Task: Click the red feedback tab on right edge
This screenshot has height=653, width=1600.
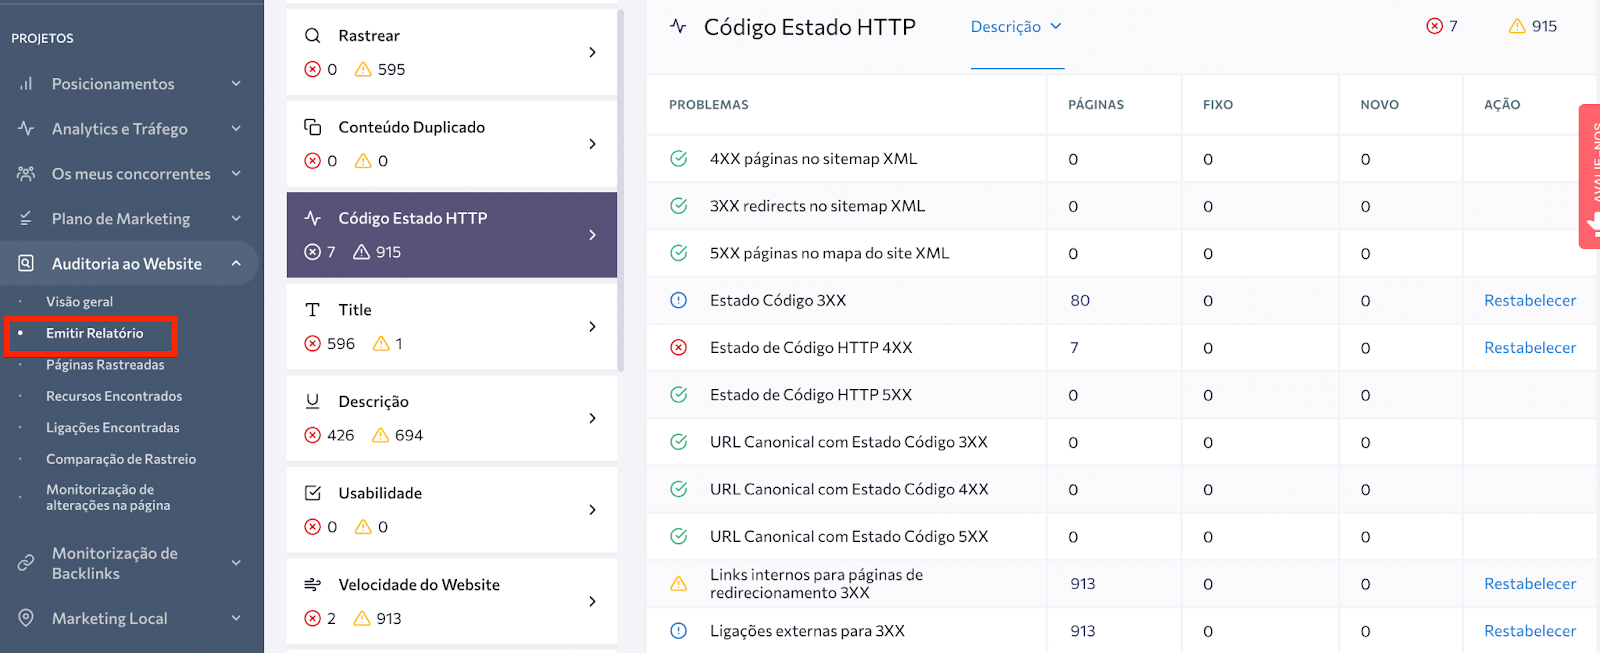Action: click(1589, 176)
